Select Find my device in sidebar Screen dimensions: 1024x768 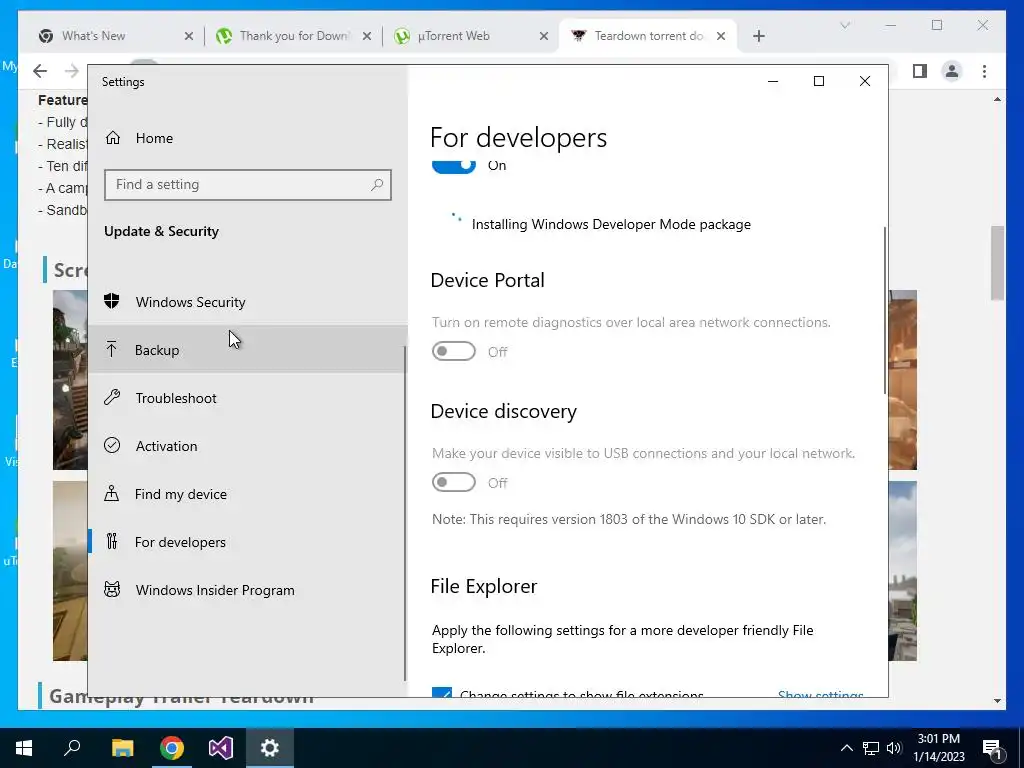tap(248, 494)
